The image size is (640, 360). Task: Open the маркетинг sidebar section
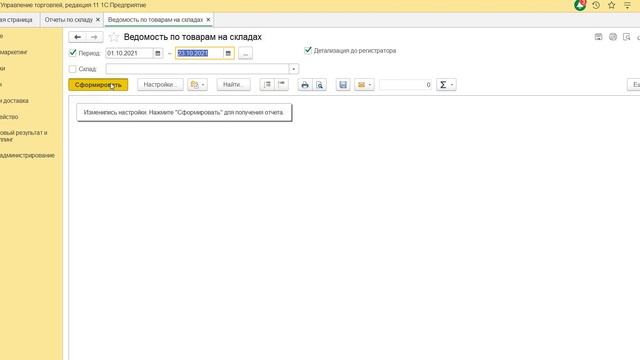pos(13,52)
